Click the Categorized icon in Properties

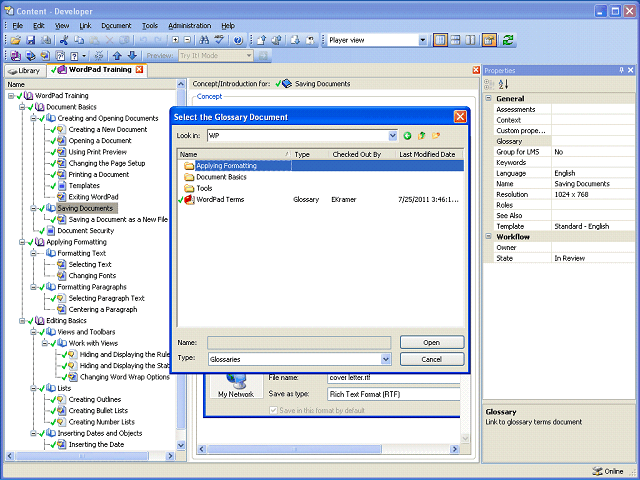click(x=489, y=84)
